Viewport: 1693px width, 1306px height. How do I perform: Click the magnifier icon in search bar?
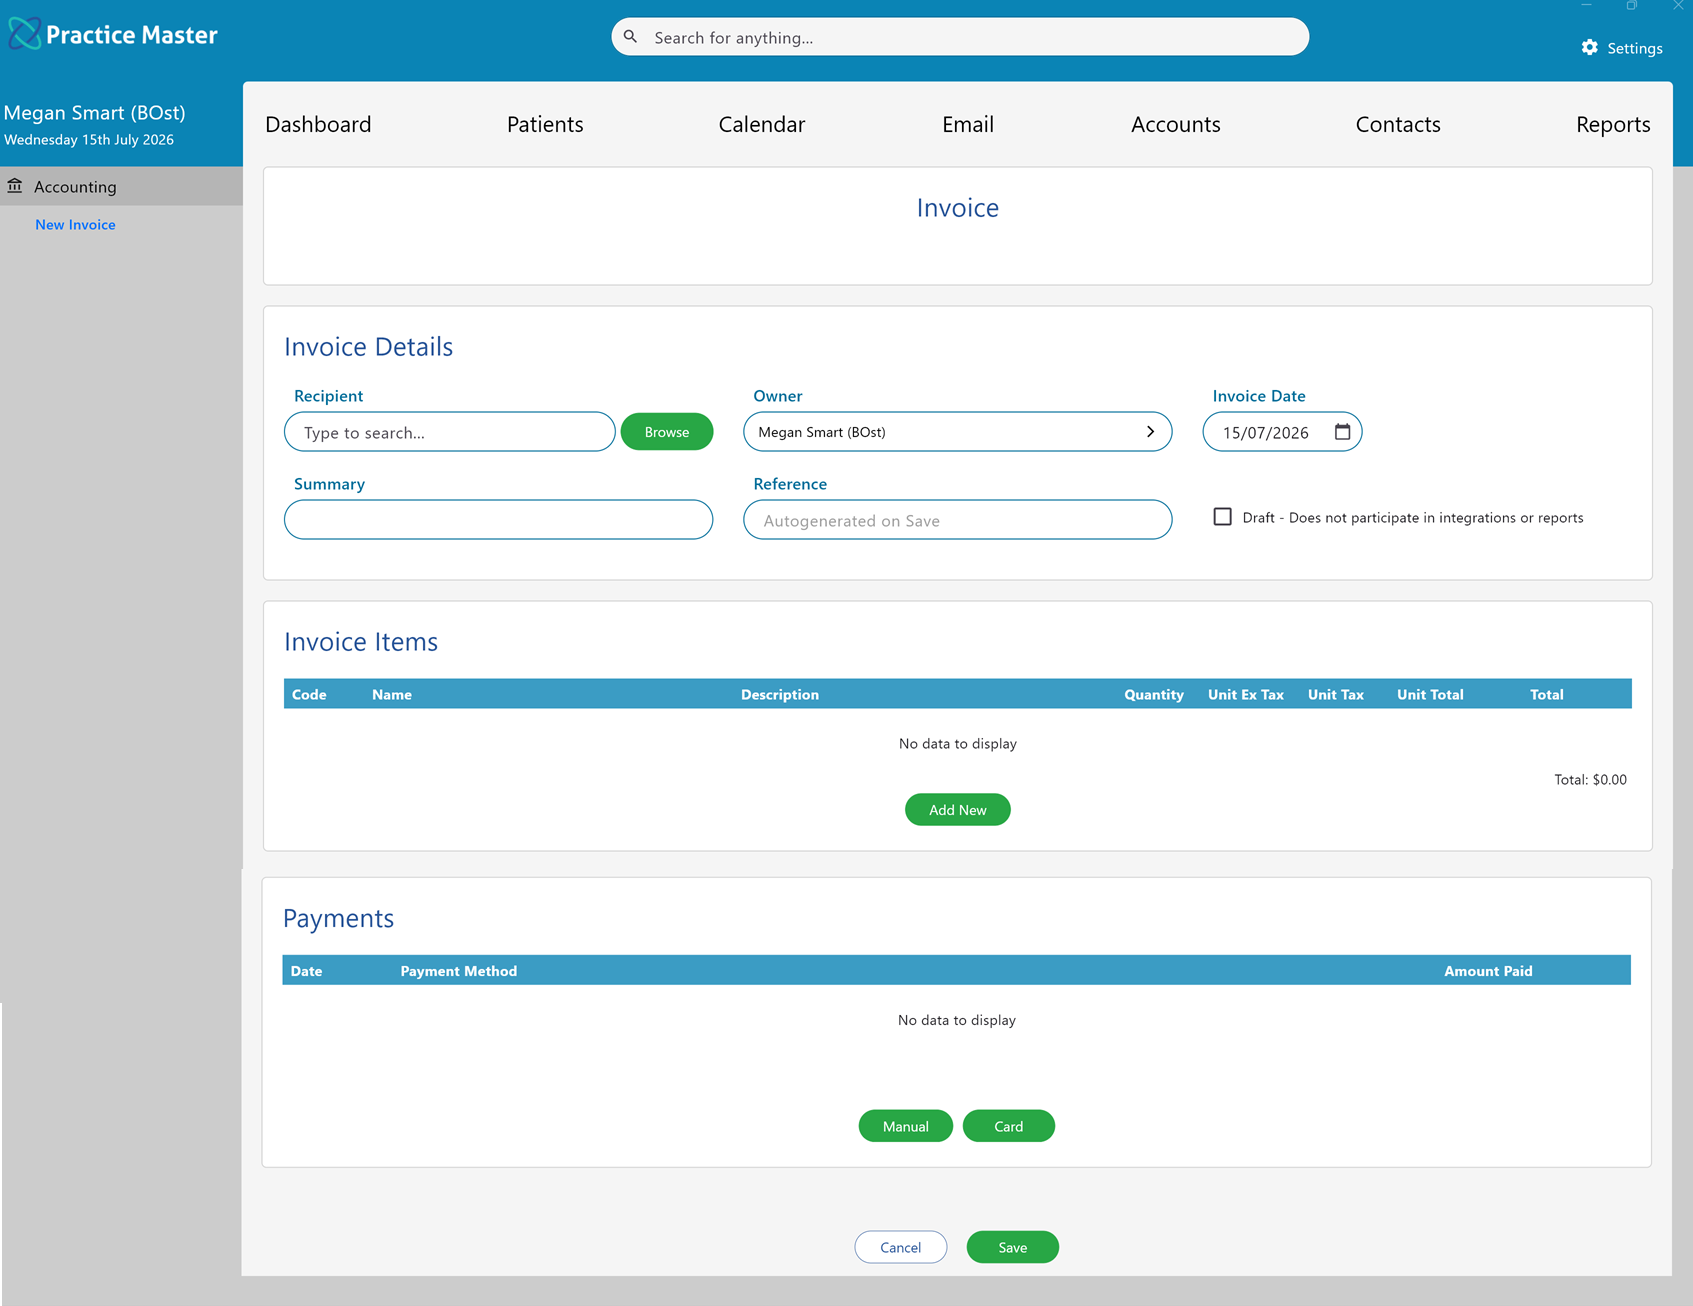tap(630, 37)
